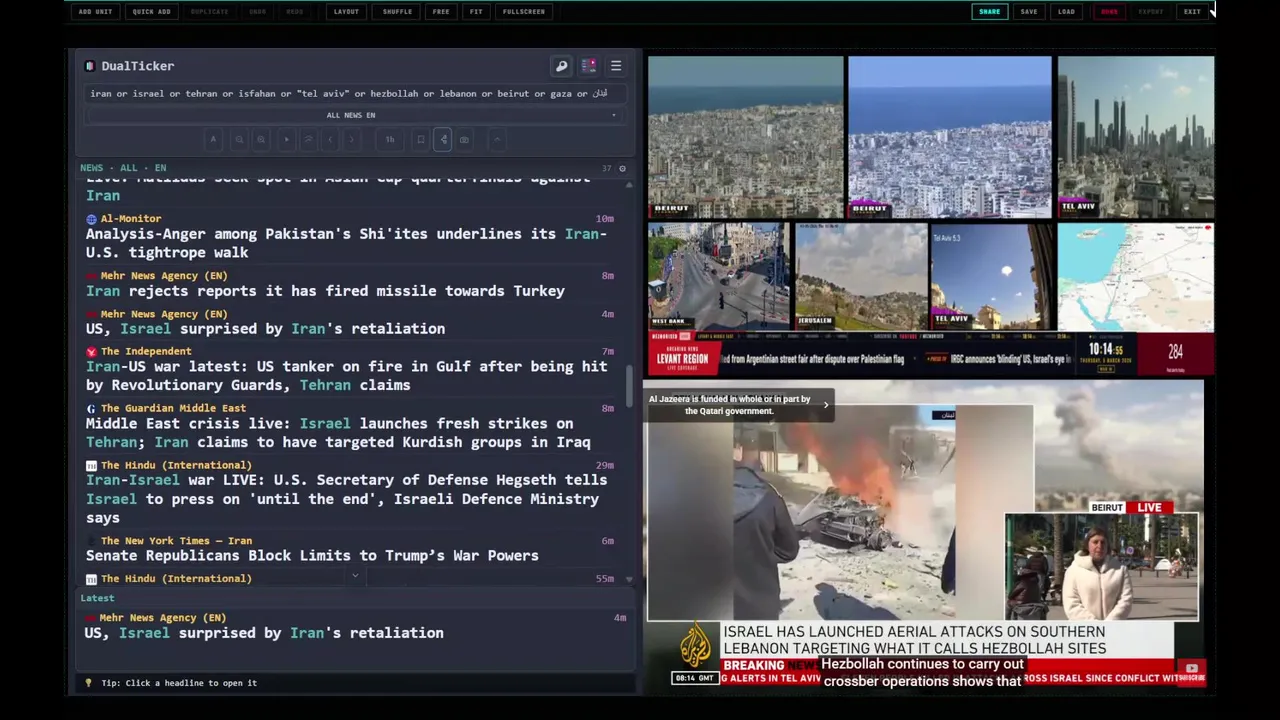Viewport: 1280px width, 720px height.
Task: Click the DualTicker title
Action: pos(138,66)
